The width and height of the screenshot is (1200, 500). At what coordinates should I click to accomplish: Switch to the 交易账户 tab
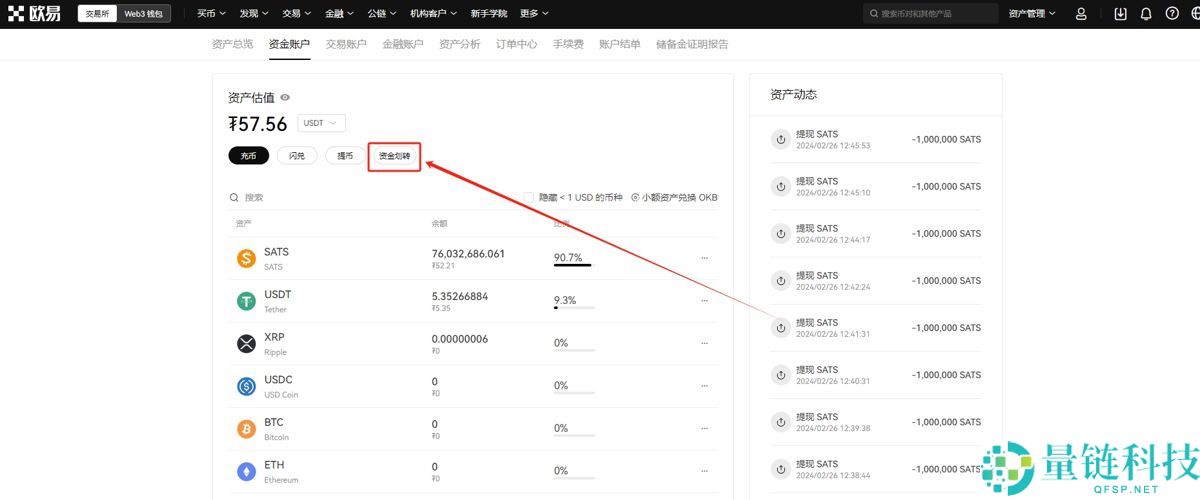(346, 44)
